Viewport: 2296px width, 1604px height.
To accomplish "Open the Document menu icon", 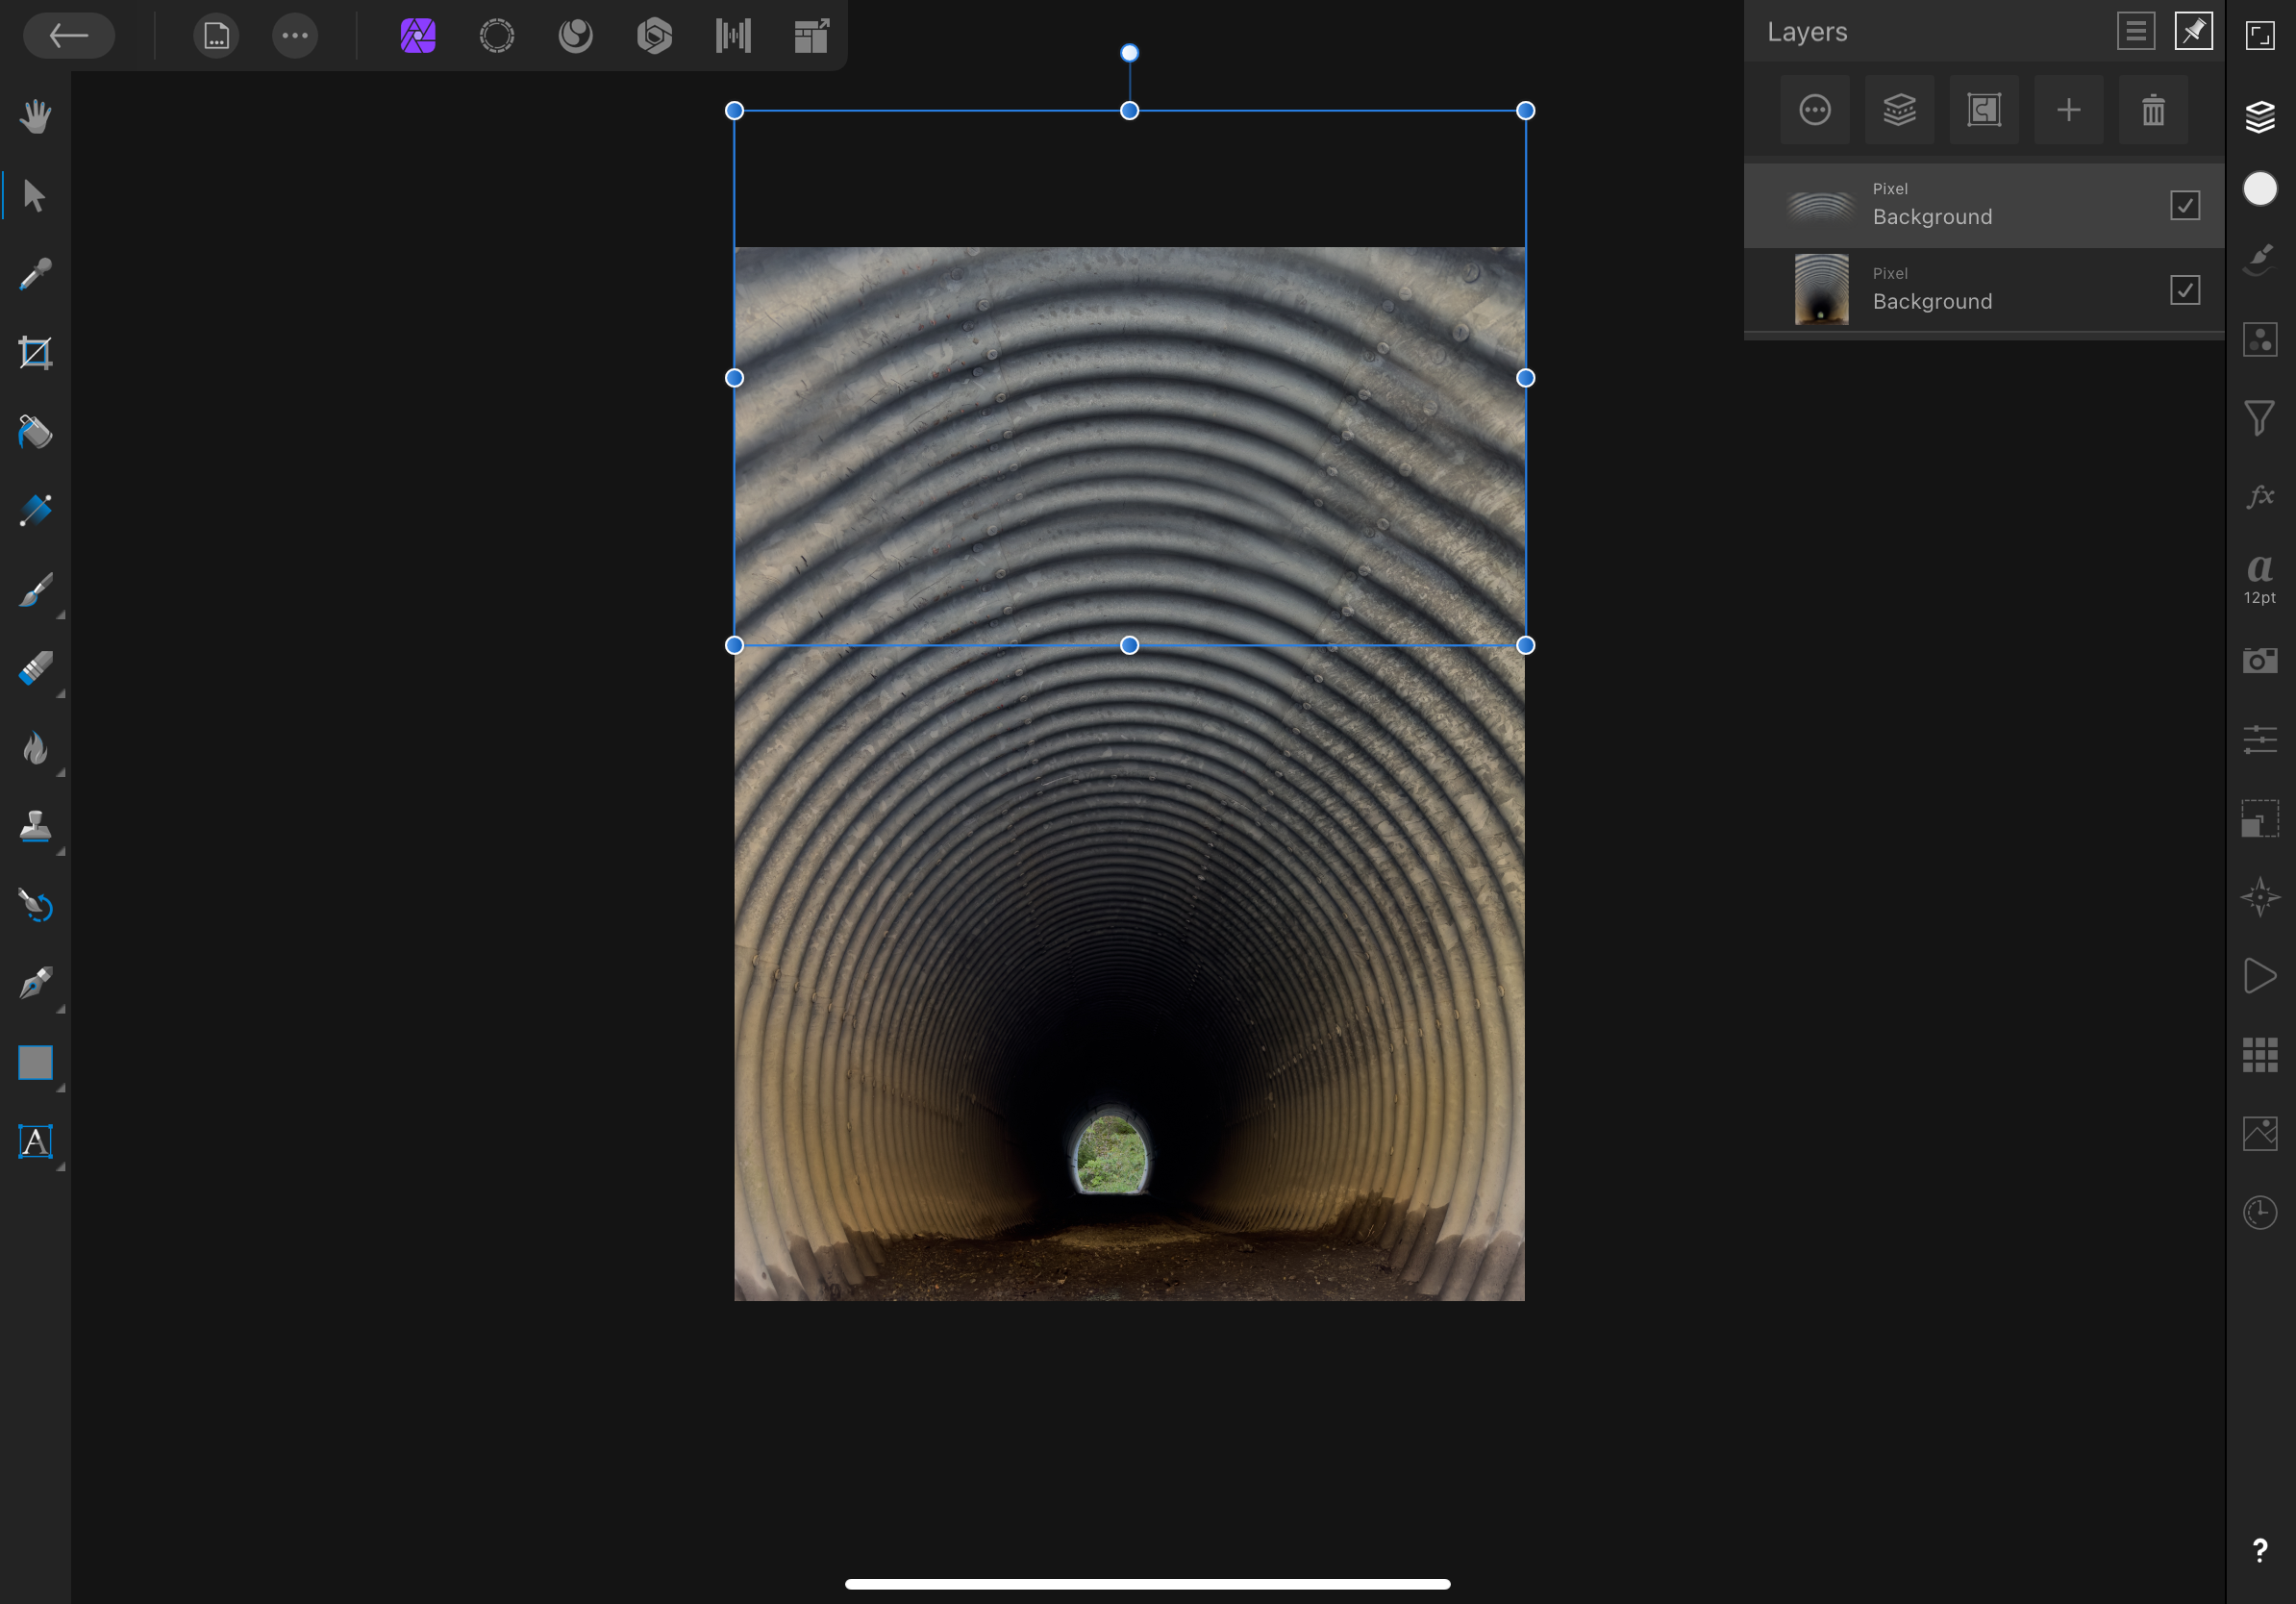I will click(216, 36).
